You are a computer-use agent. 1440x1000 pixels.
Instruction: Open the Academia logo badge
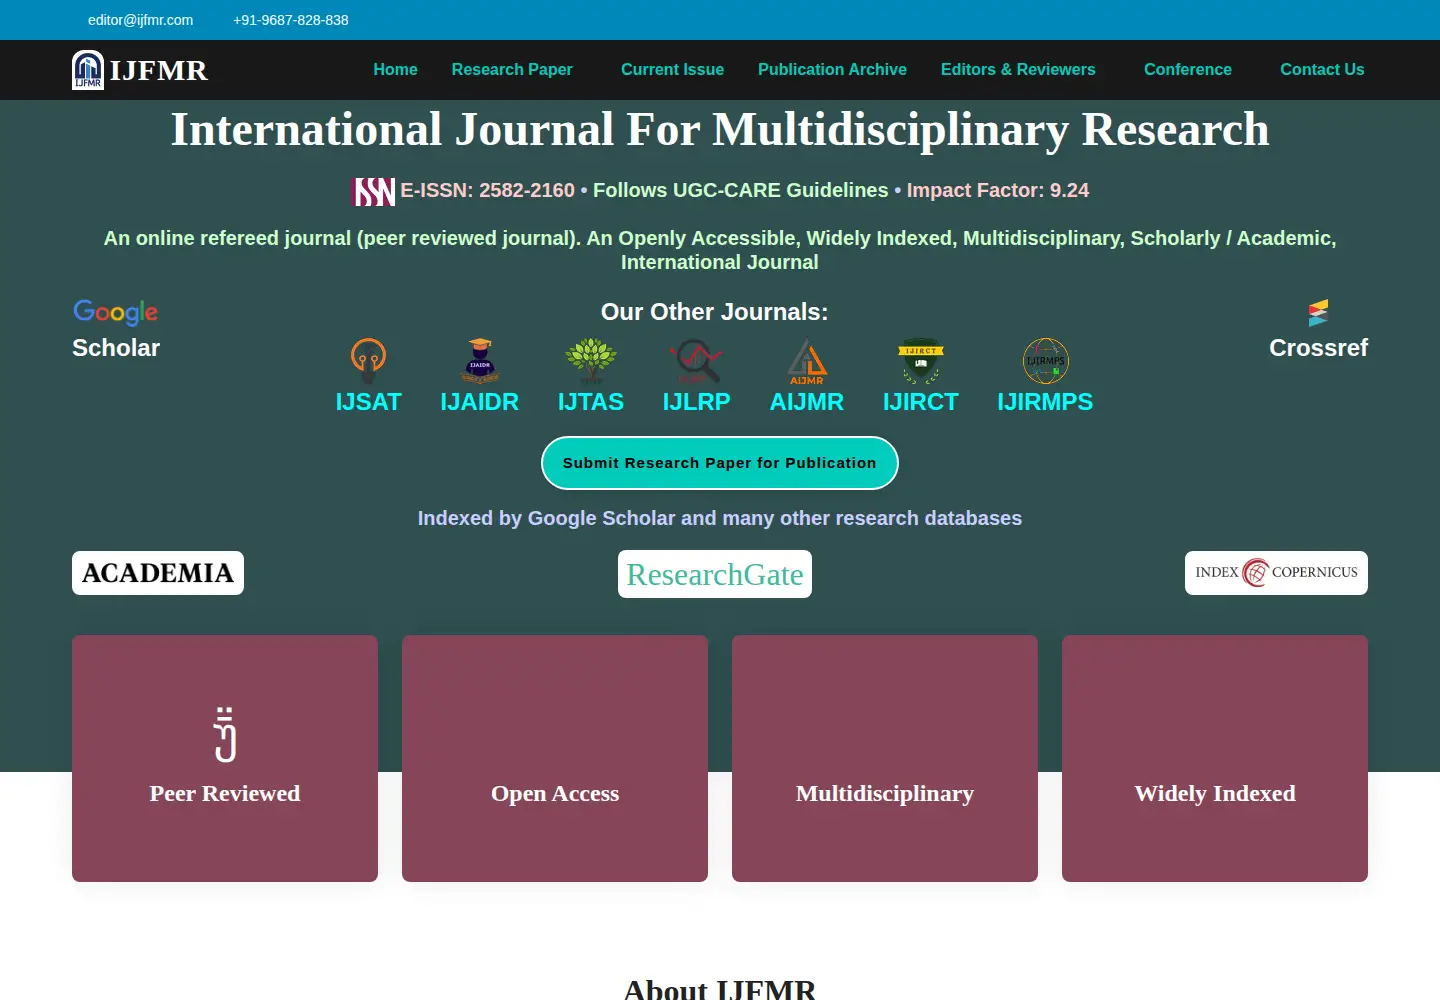[158, 573]
